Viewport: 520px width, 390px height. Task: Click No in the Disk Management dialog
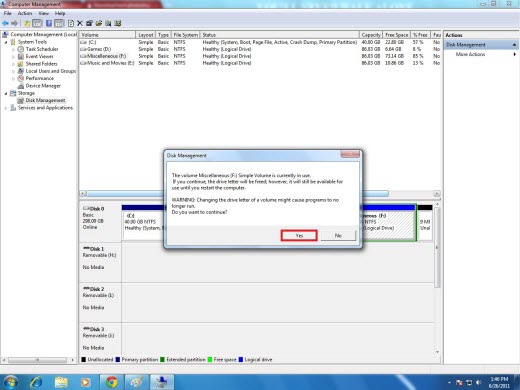338,236
